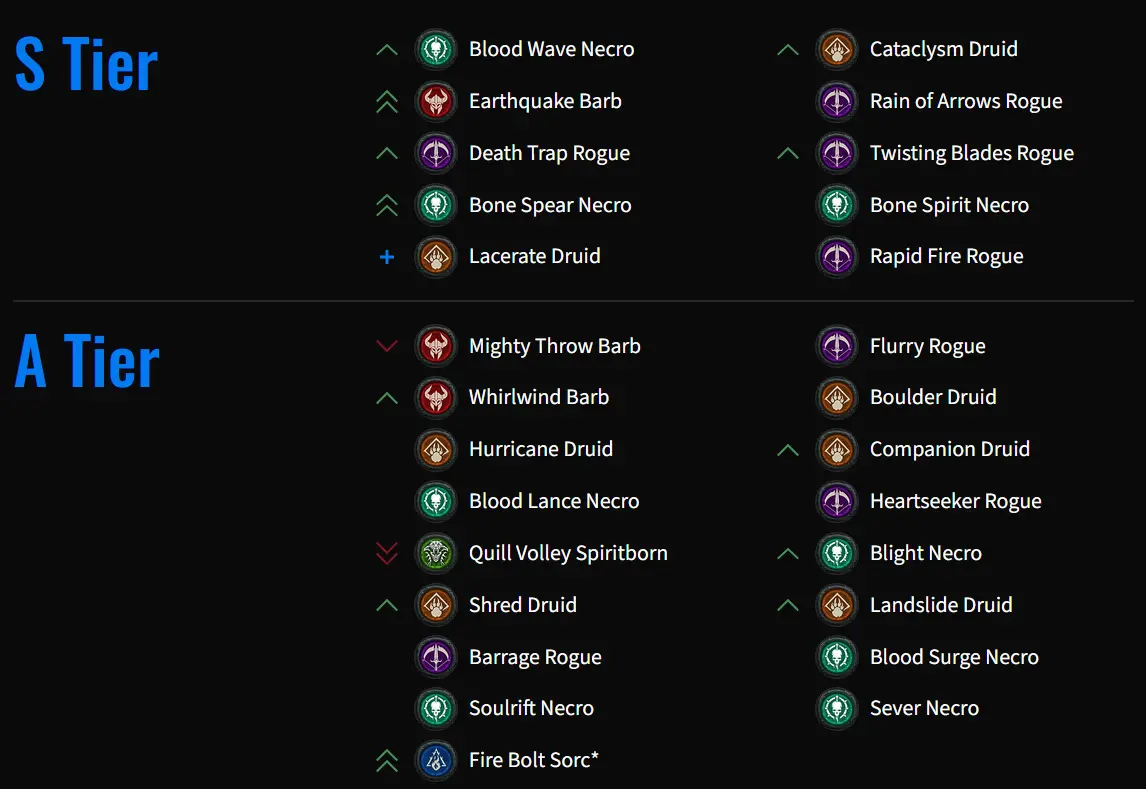Open the Bone Spear Necro build
The image size is (1146, 789).
pyautogui.click(x=550, y=205)
